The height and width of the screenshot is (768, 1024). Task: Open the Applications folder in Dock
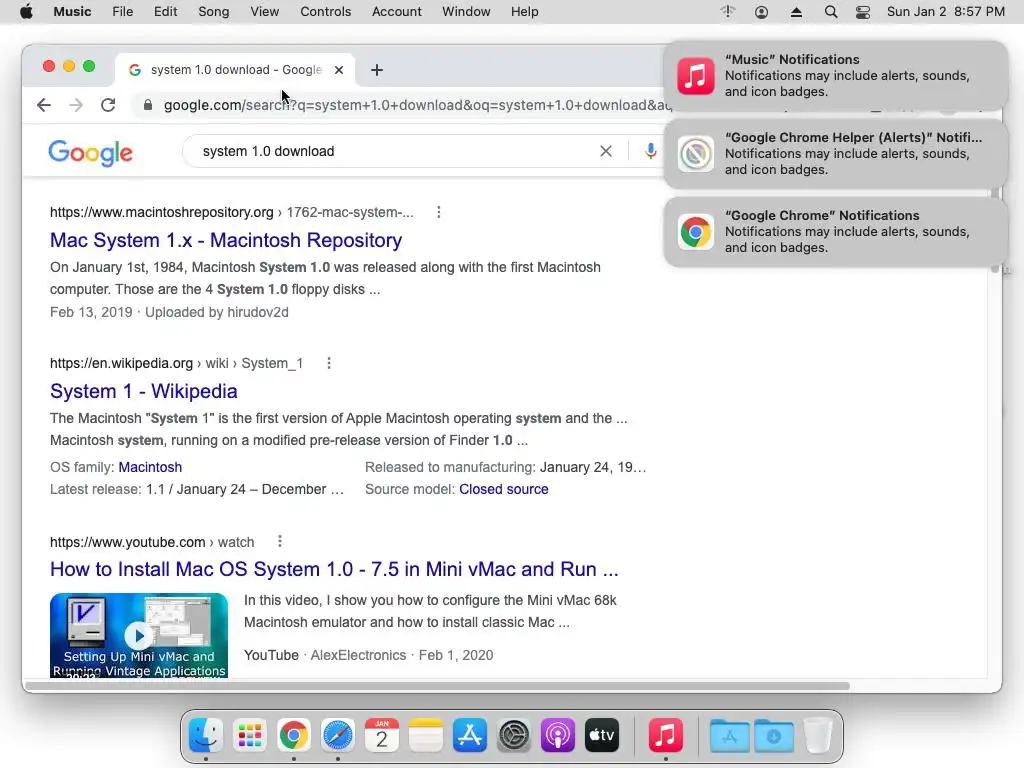(x=729, y=735)
